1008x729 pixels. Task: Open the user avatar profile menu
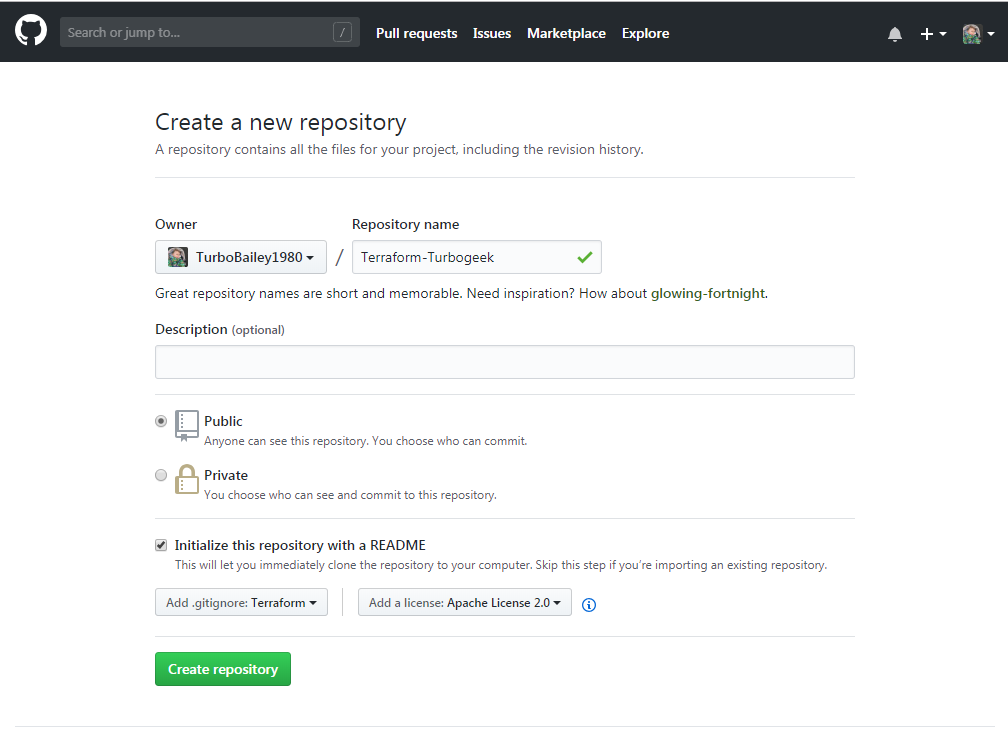click(x=978, y=34)
